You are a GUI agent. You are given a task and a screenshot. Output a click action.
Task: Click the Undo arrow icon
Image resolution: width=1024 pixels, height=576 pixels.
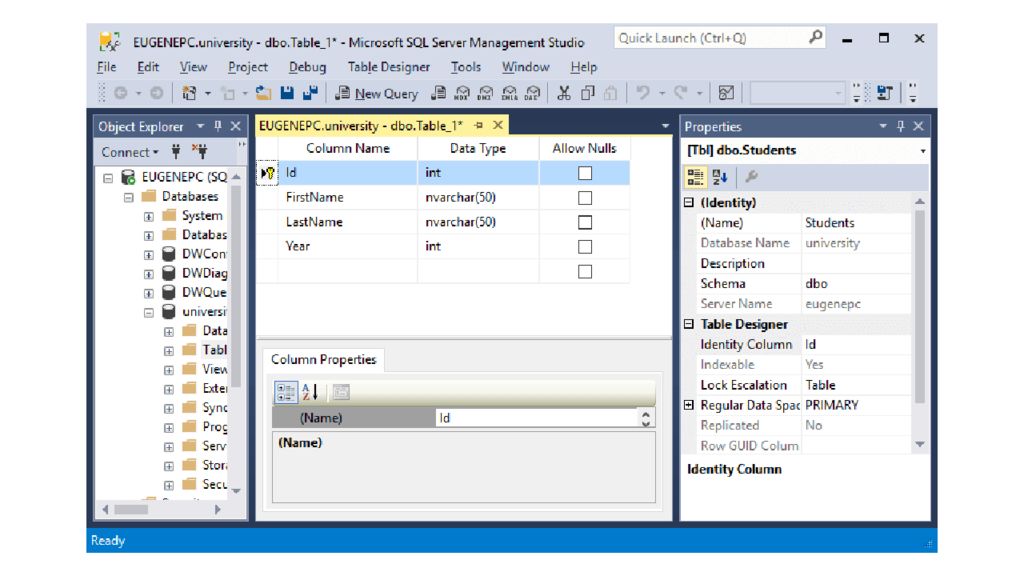point(643,93)
